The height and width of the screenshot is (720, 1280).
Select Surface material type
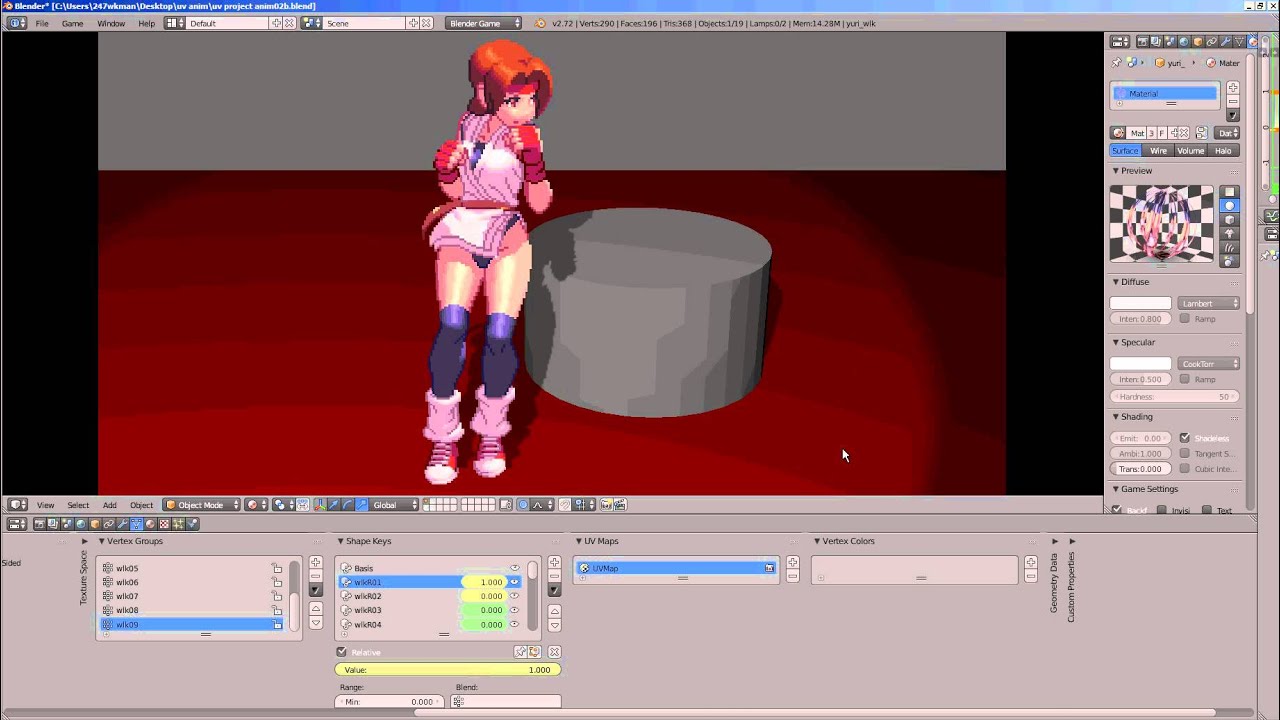click(1125, 150)
